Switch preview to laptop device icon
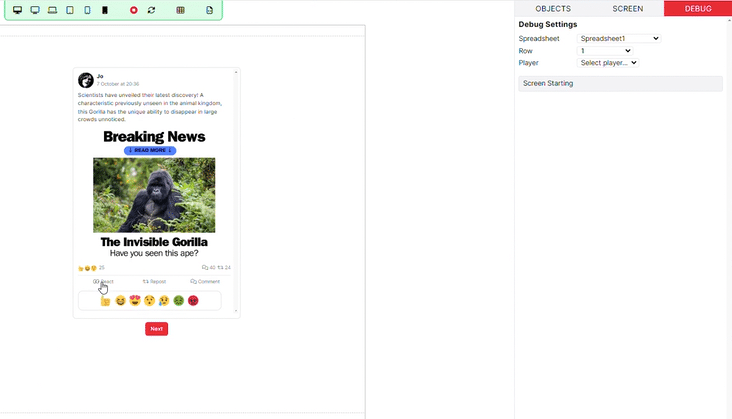Screen dimensions: 732x419 [52, 10]
